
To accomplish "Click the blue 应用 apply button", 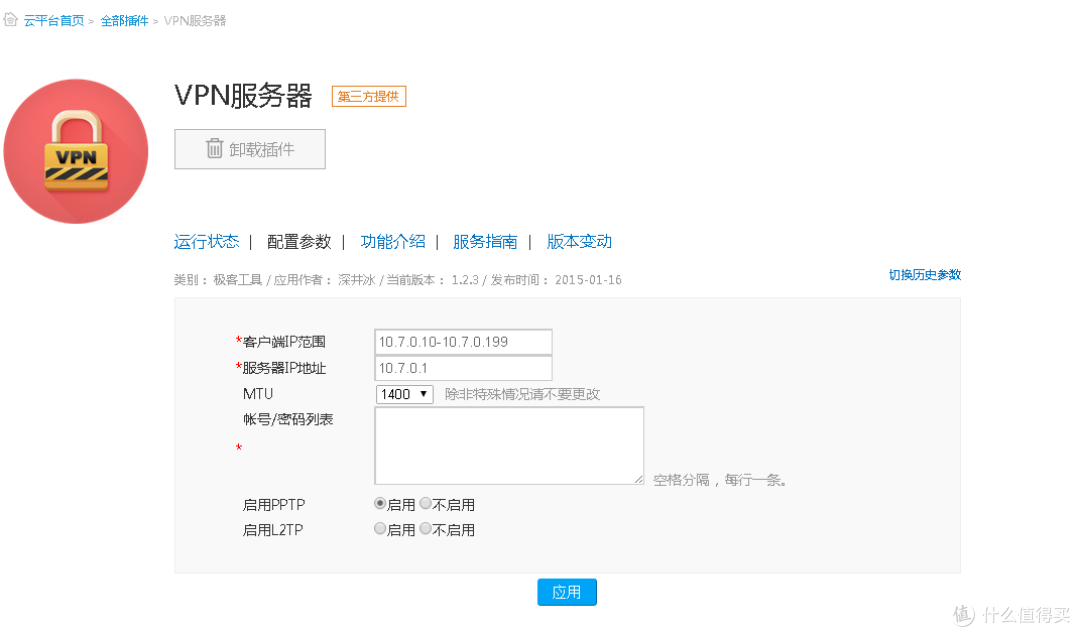I will 567,592.
